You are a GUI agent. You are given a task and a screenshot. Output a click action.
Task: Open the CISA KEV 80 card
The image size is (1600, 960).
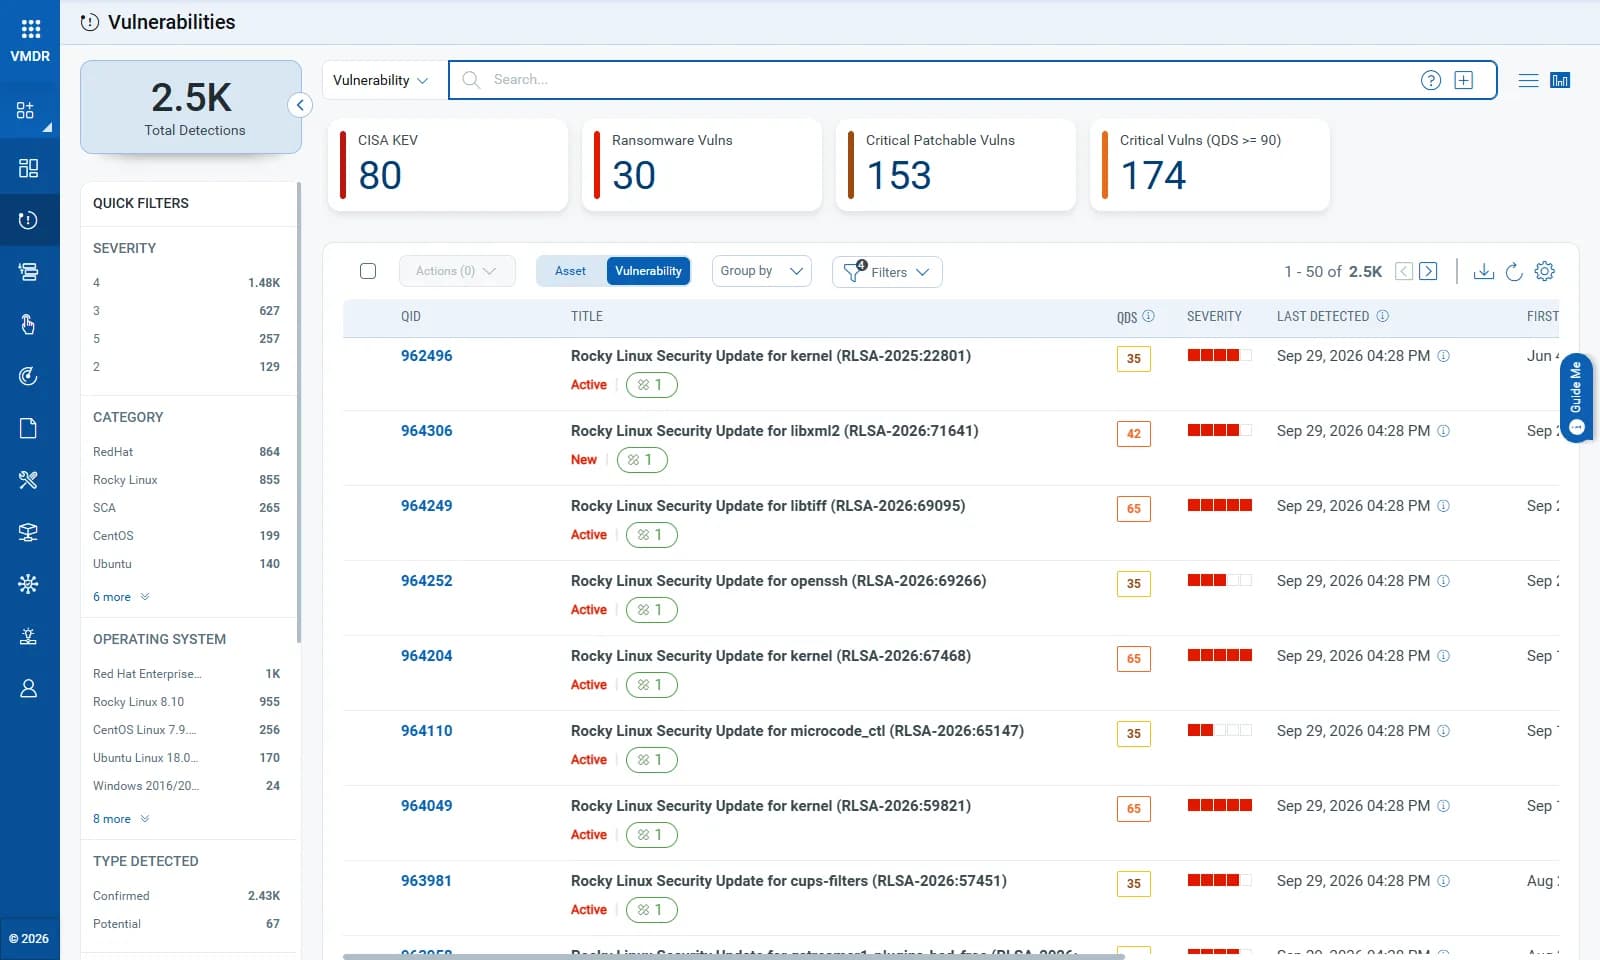pyautogui.click(x=448, y=165)
